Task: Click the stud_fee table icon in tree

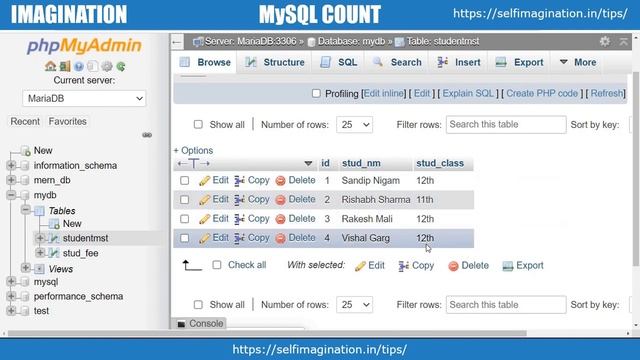Action: [54, 253]
